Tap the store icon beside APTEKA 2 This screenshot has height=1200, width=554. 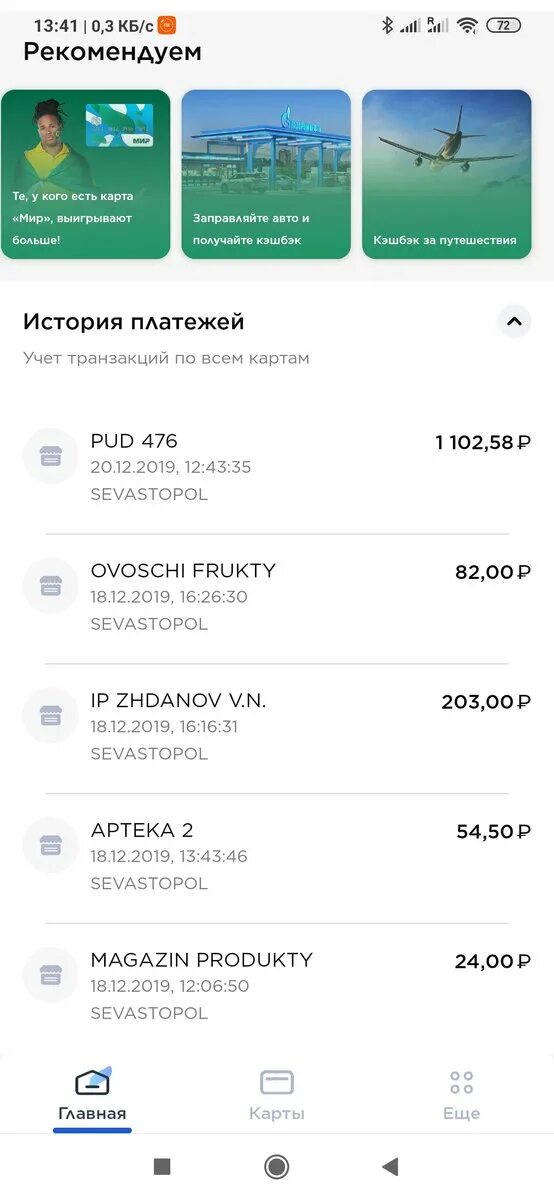pos(50,846)
